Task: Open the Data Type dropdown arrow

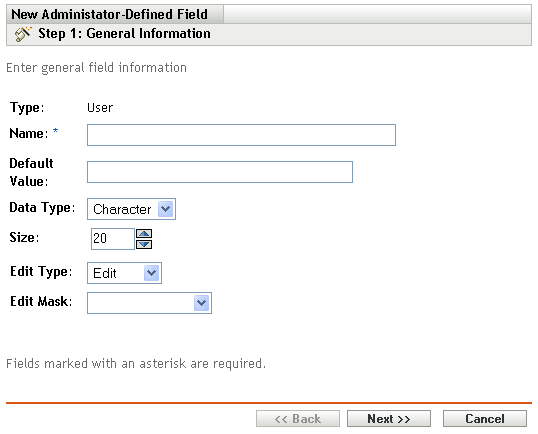Action: coord(166,209)
